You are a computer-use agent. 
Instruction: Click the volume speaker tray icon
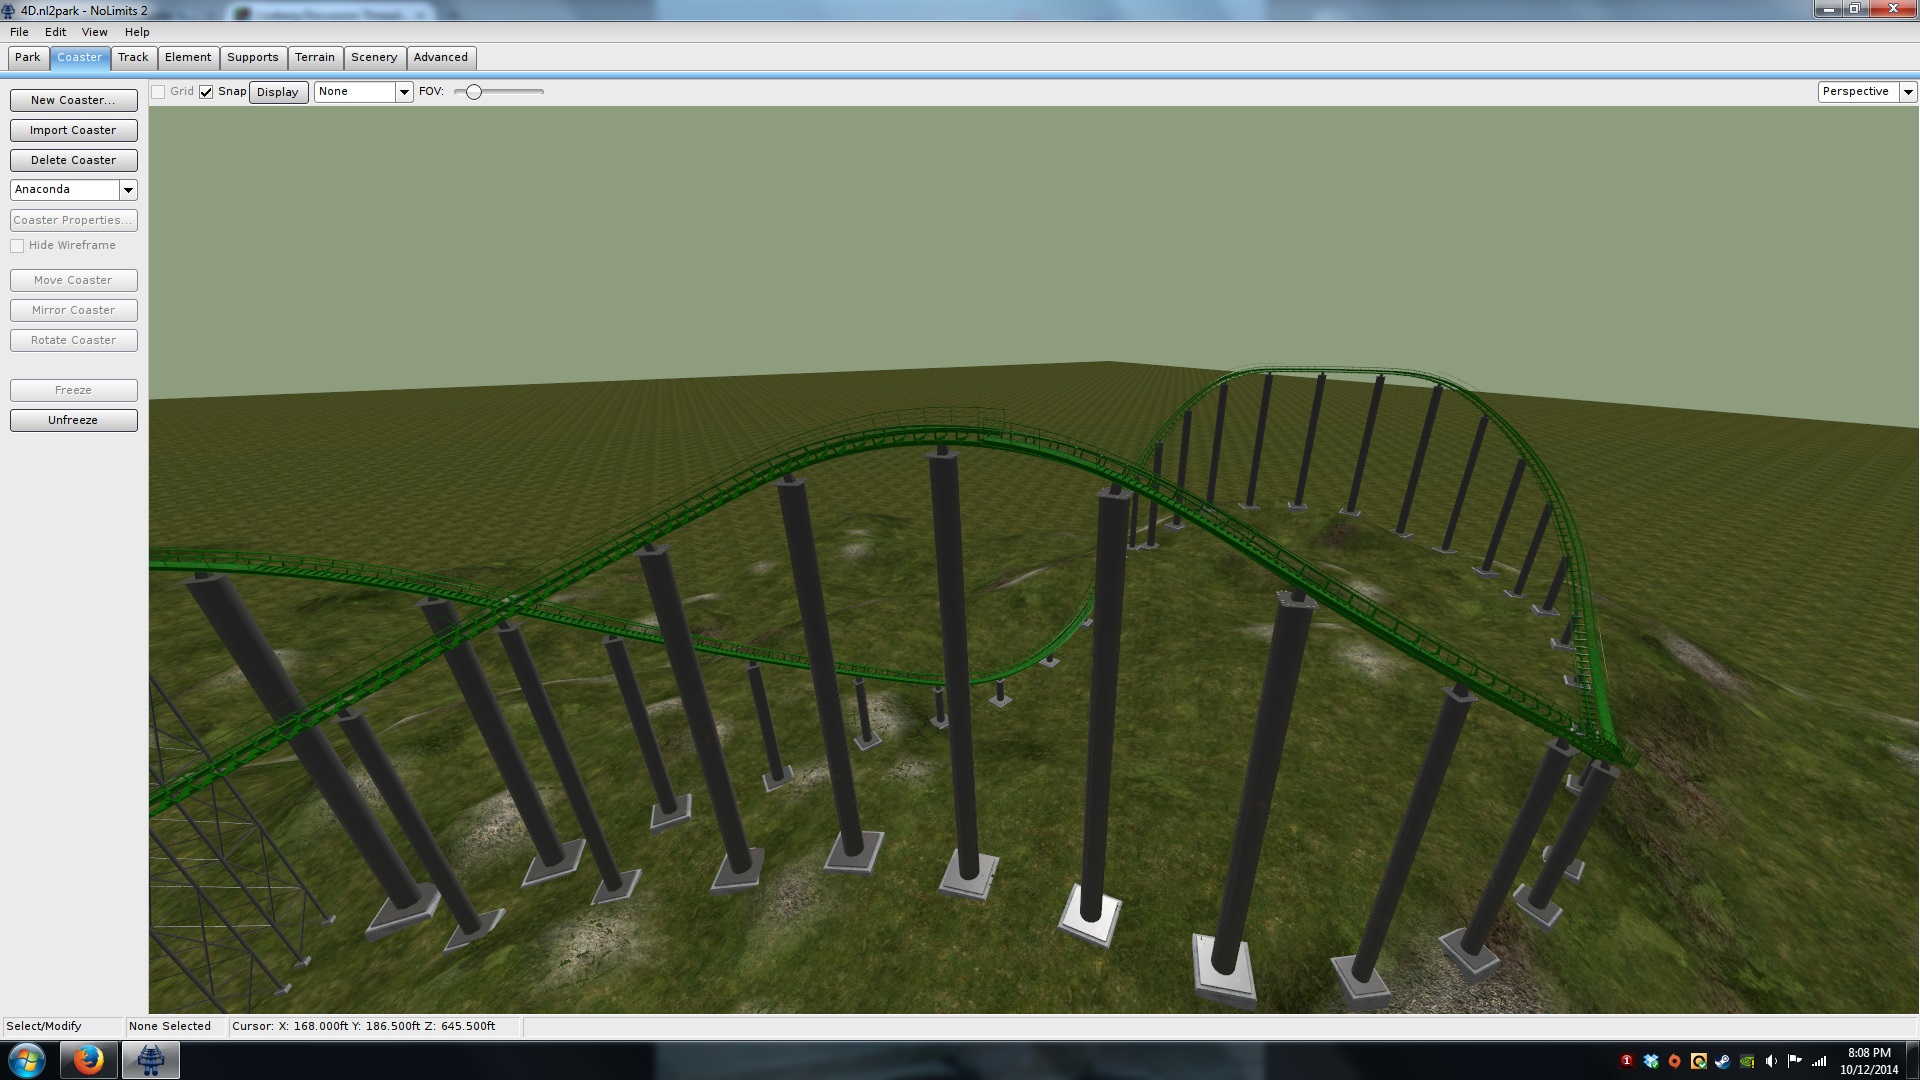pos(1771,1061)
